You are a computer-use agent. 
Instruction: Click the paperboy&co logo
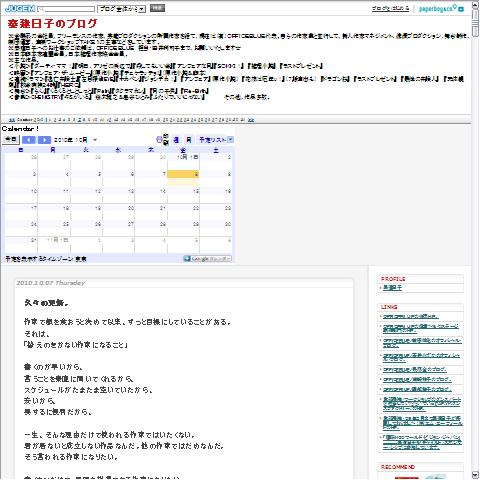[441, 9]
